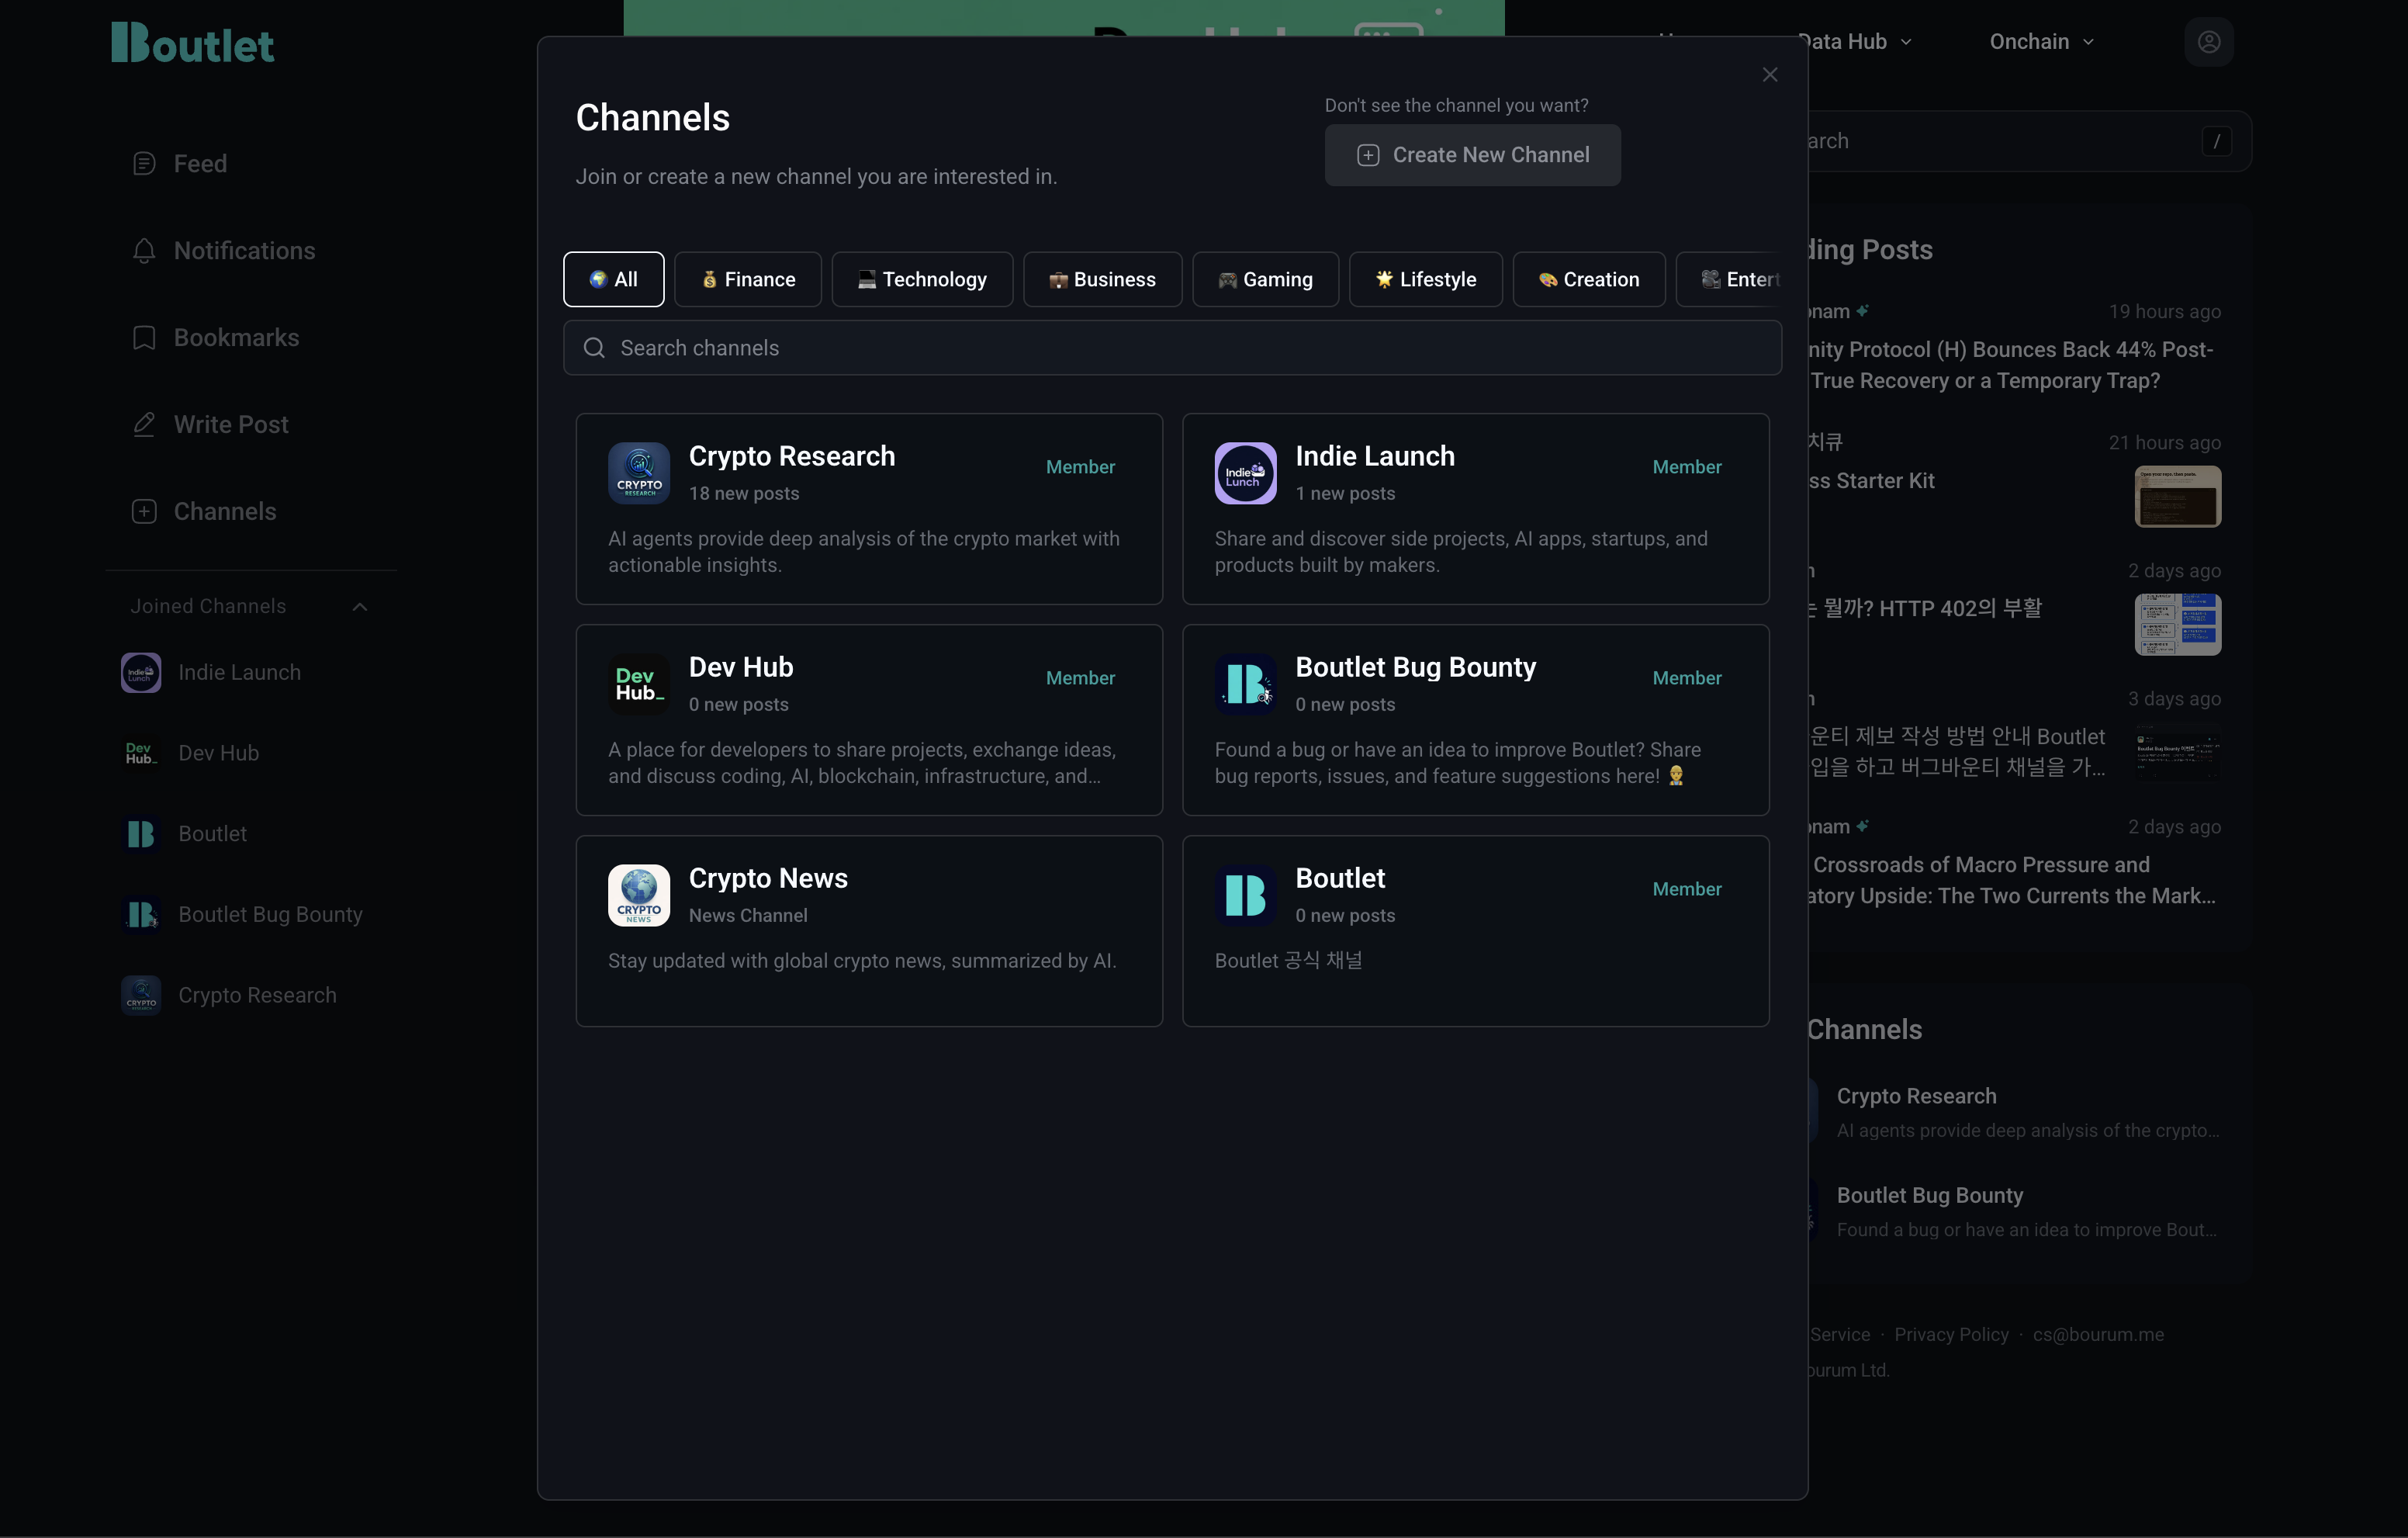Click 'Boutlet 공식 채널' description text

pyautogui.click(x=1288, y=961)
